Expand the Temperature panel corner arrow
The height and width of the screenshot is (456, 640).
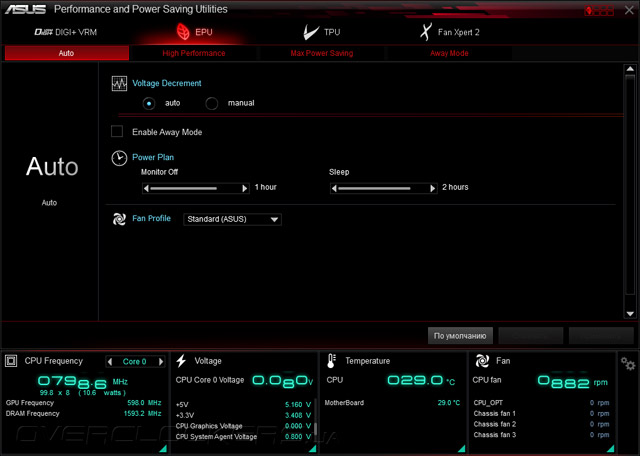coord(462,449)
